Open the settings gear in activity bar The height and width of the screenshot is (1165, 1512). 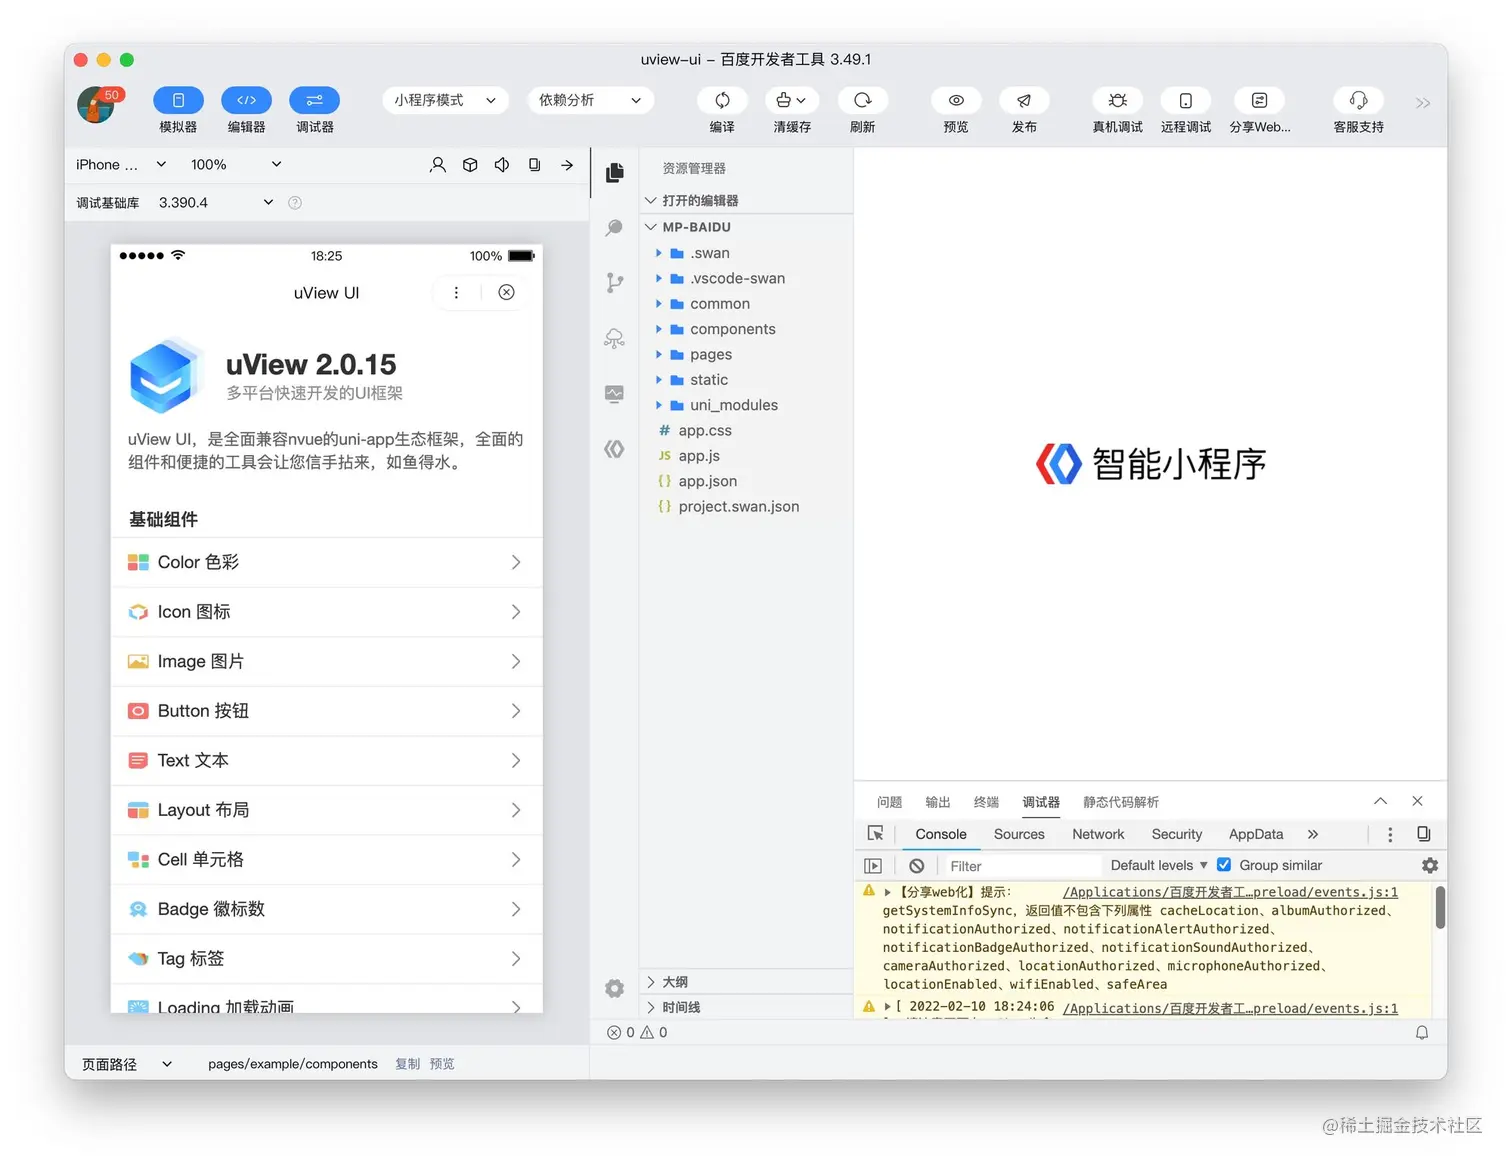tap(615, 988)
